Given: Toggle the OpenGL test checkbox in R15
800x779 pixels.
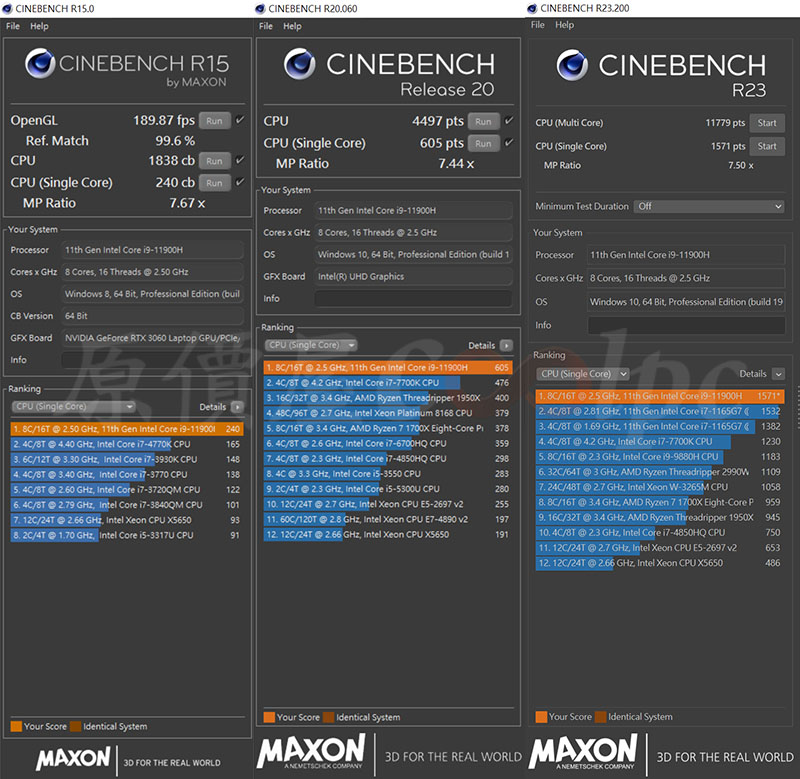Looking at the screenshot, I should coord(239,120).
